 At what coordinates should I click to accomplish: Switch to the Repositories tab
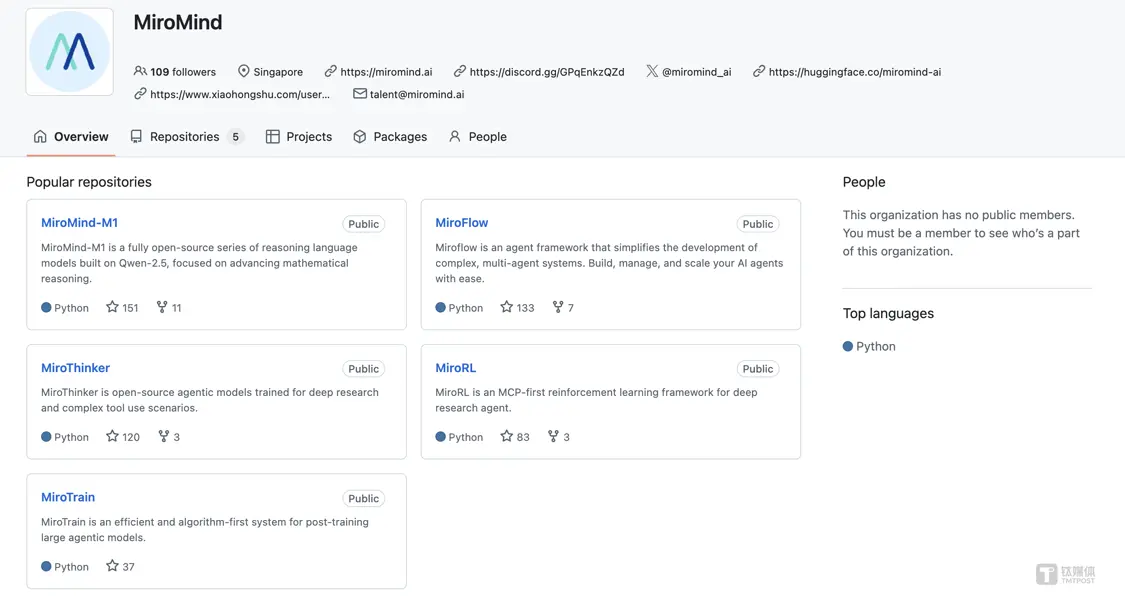pyautogui.click(x=186, y=137)
